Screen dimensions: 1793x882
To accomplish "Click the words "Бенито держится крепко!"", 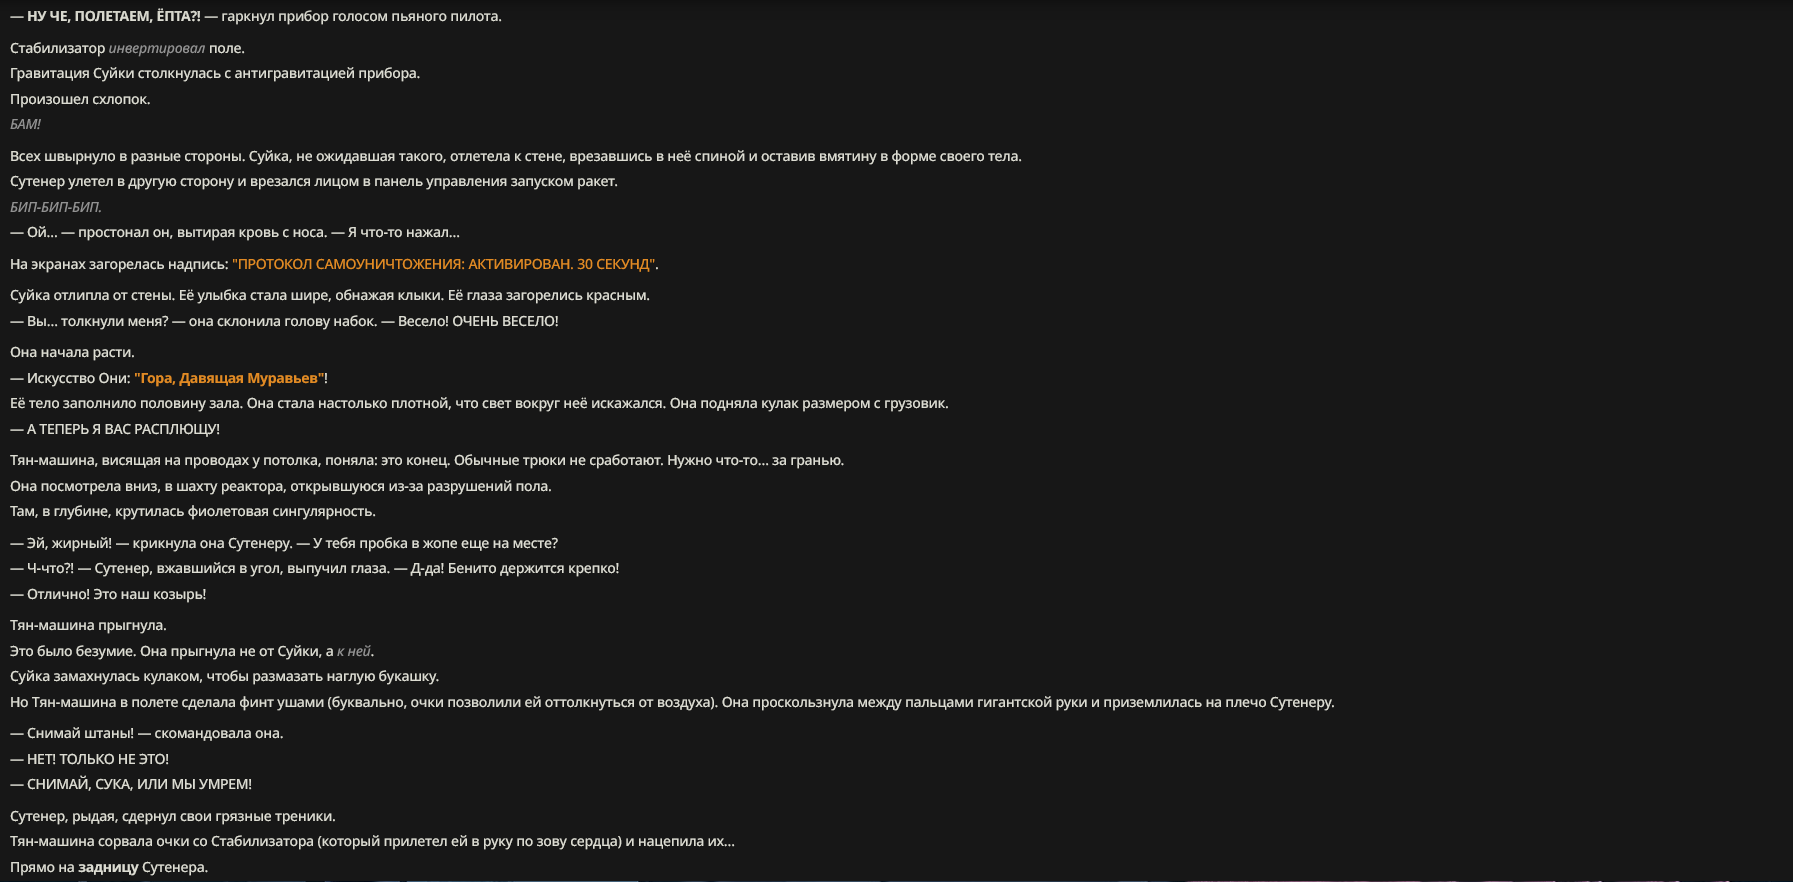I will [533, 568].
